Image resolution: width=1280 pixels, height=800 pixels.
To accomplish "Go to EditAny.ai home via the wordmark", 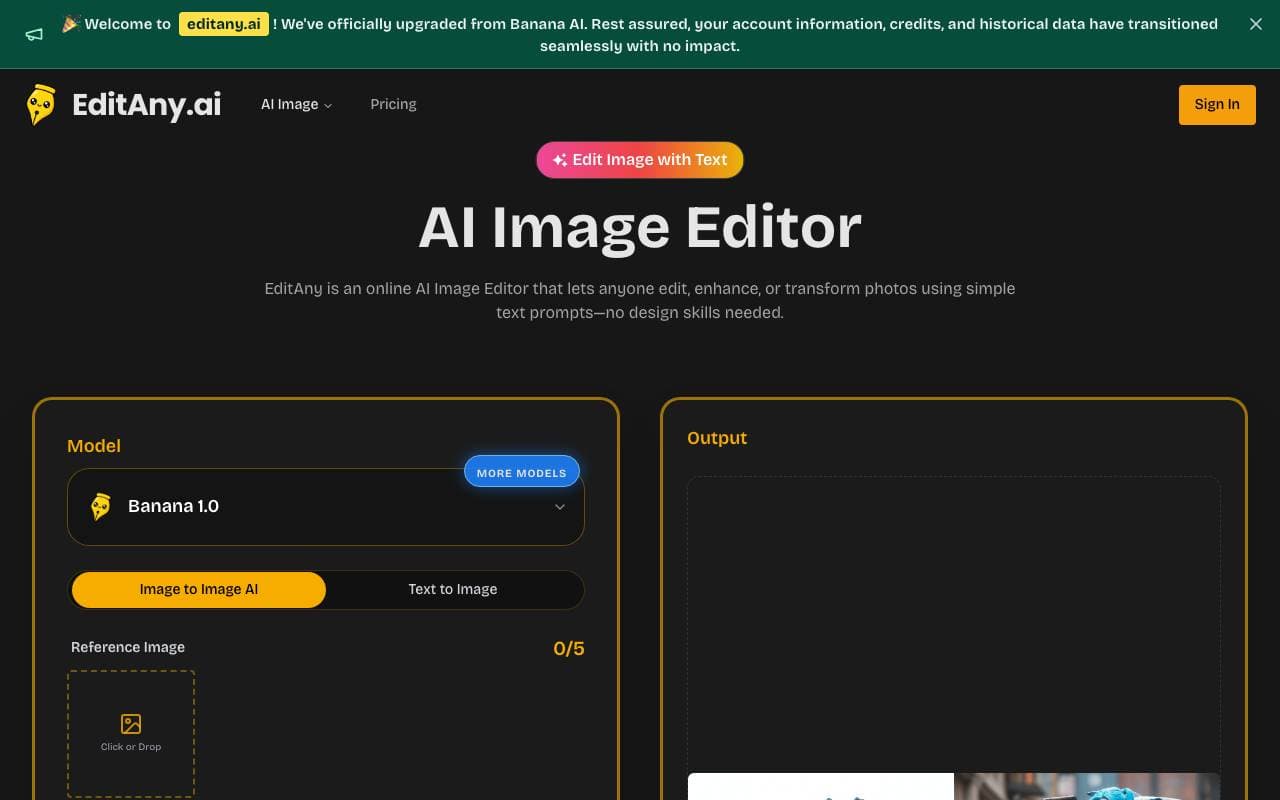I will click(x=147, y=105).
